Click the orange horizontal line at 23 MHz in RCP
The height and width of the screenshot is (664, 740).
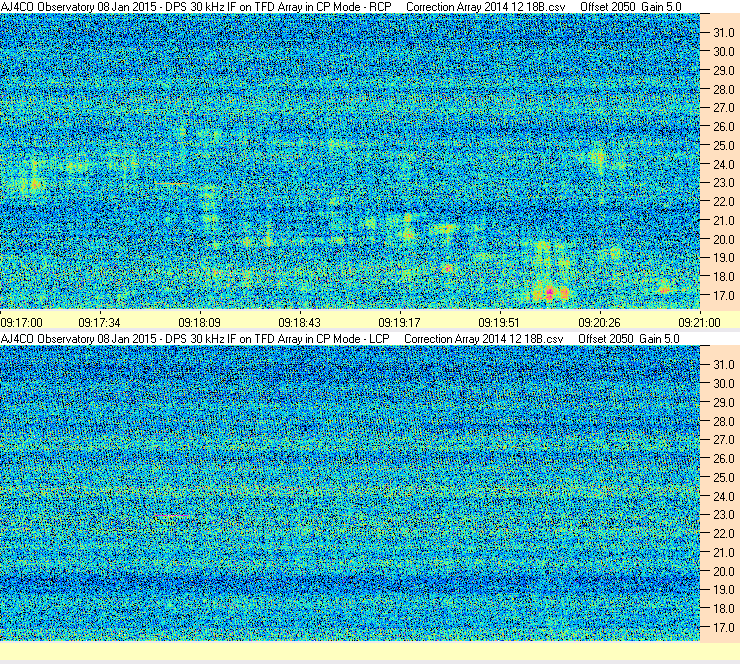(171, 183)
